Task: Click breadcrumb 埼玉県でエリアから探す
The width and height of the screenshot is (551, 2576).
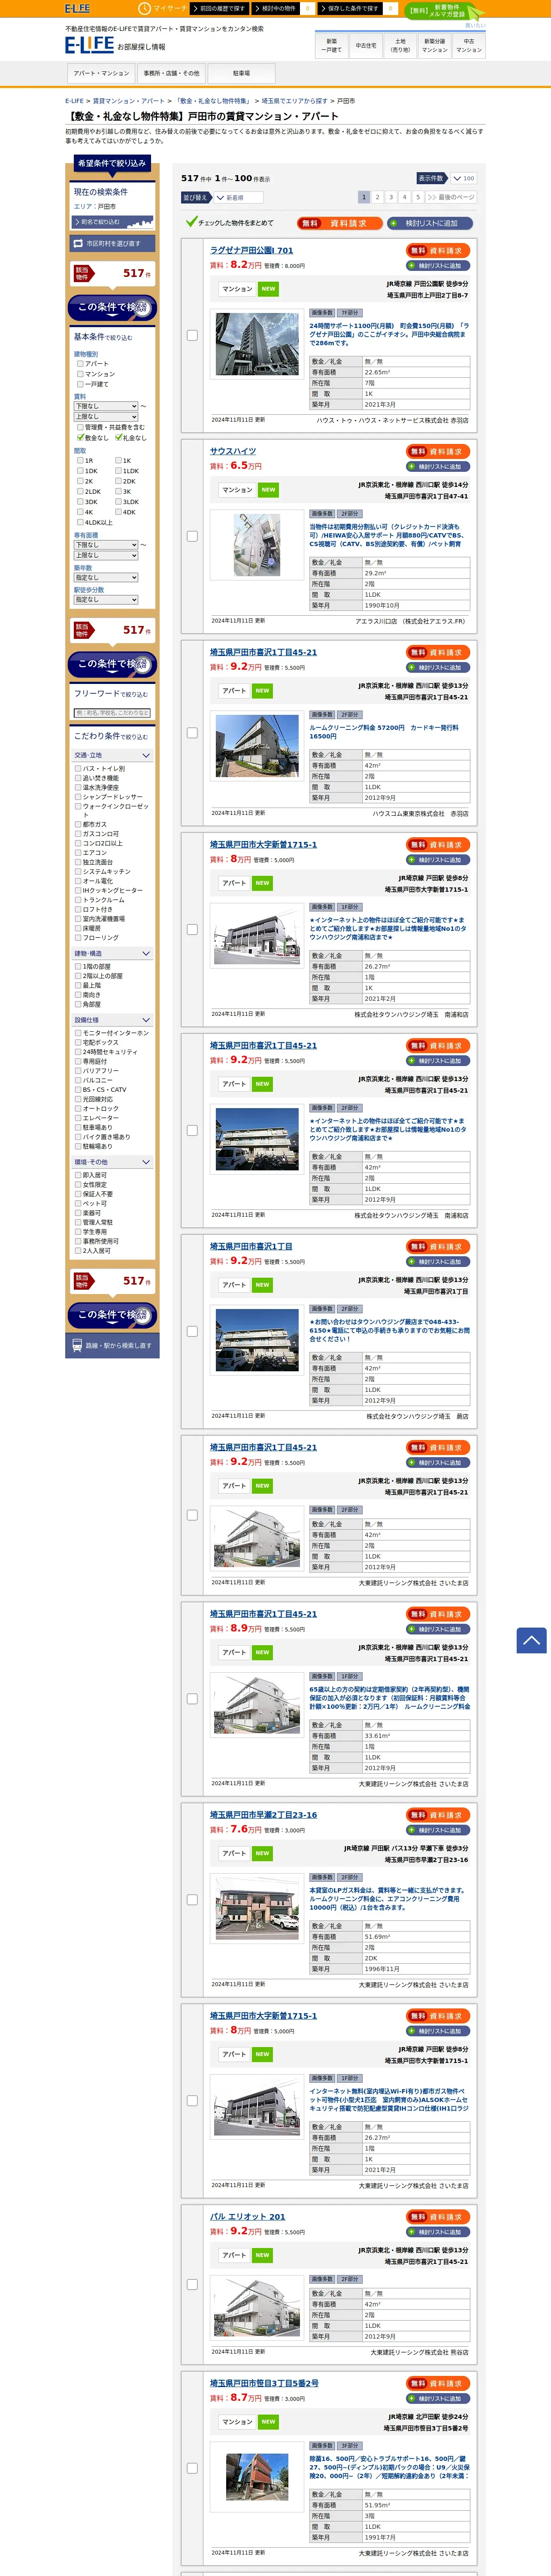Action: tap(294, 101)
